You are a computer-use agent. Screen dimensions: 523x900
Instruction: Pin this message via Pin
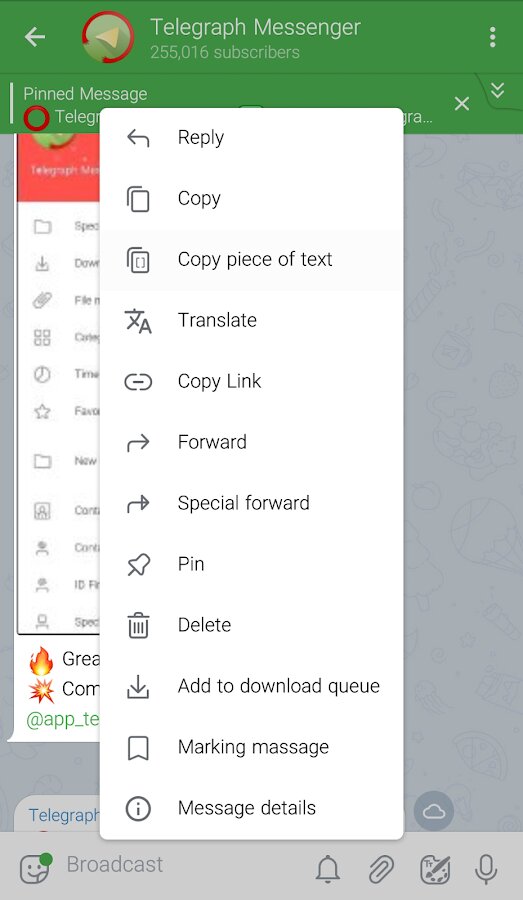click(x=251, y=564)
